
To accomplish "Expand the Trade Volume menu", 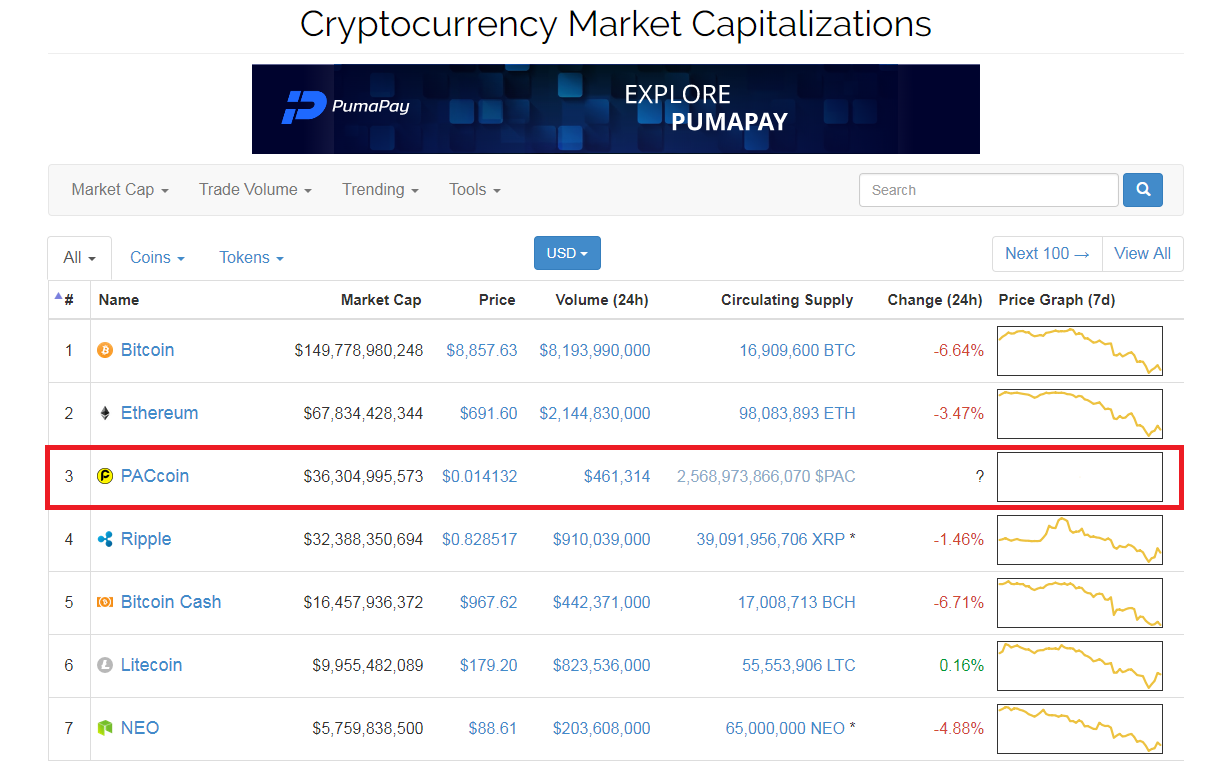I will (255, 190).
